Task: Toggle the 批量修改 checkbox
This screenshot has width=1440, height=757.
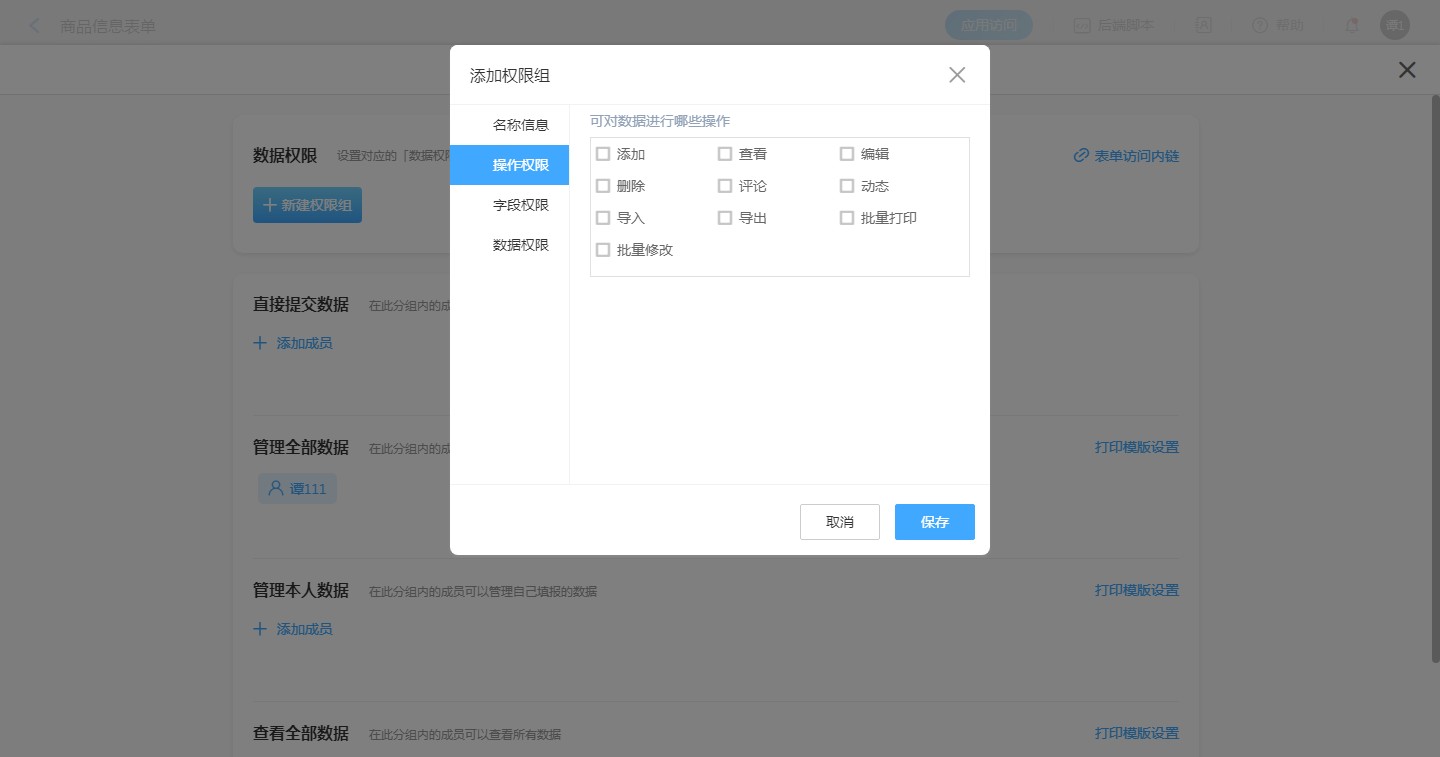Action: (603, 250)
